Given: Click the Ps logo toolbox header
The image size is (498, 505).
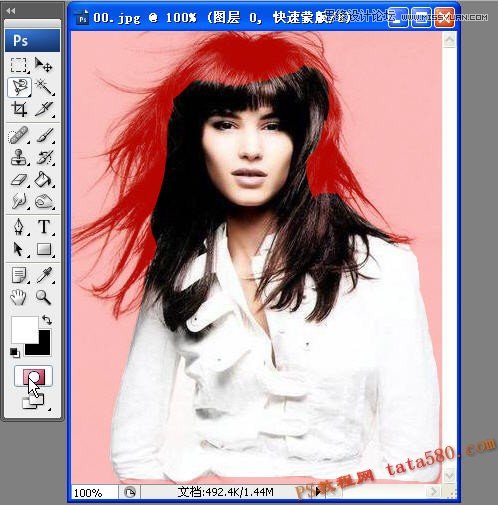Looking at the screenshot, I should click(x=32, y=40).
